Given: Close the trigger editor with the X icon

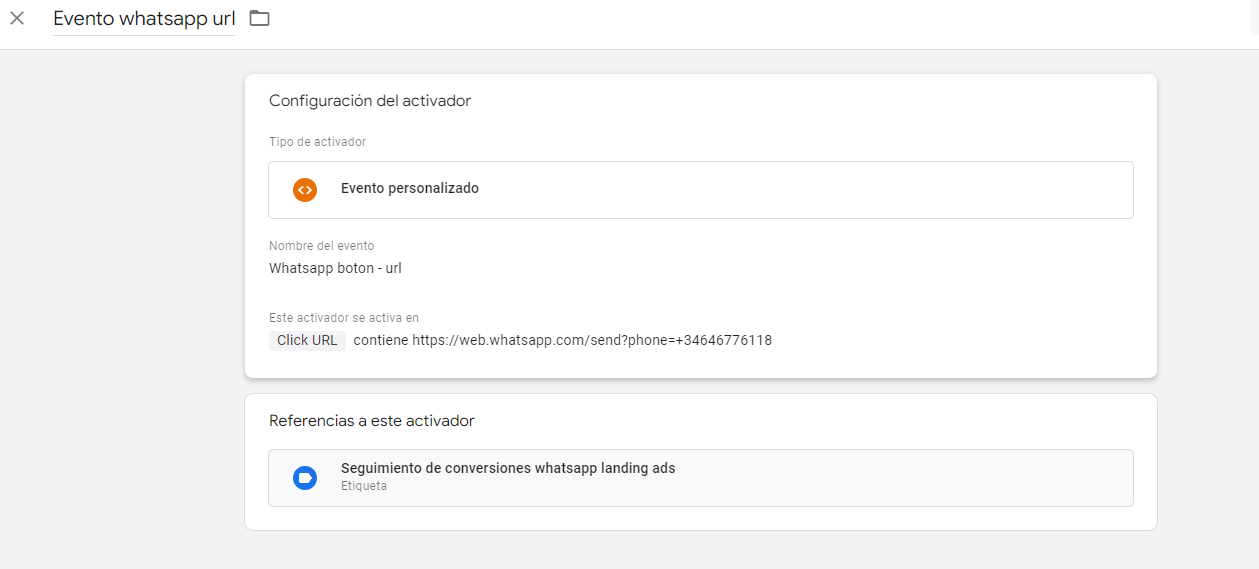Looking at the screenshot, I should click(x=17, y=18).
